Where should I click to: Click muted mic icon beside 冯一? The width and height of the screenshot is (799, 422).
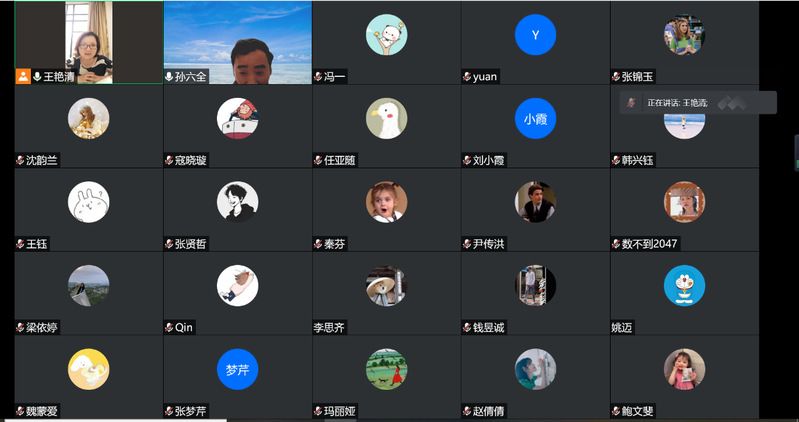click(x=318, y=77)
